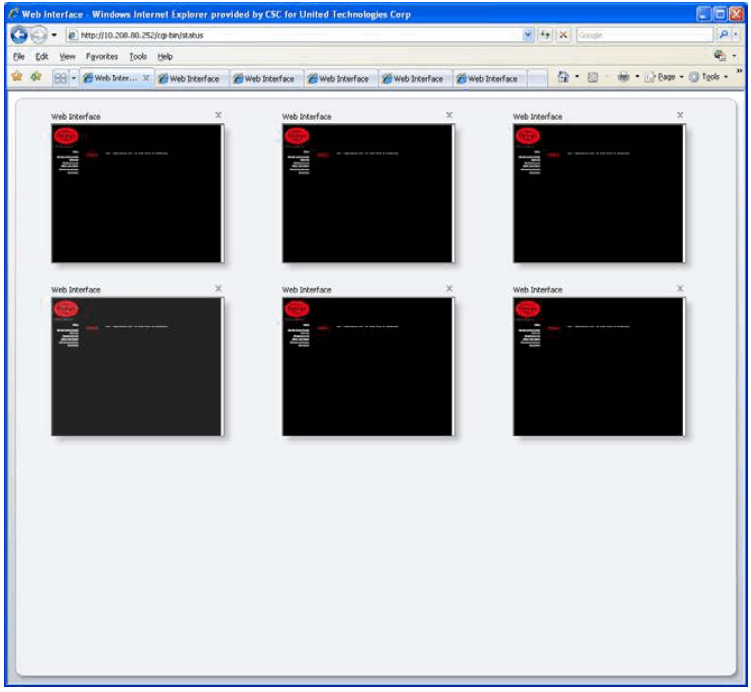
Task: Close the top-right thumbnail's tab
Action: coord(680,115)
